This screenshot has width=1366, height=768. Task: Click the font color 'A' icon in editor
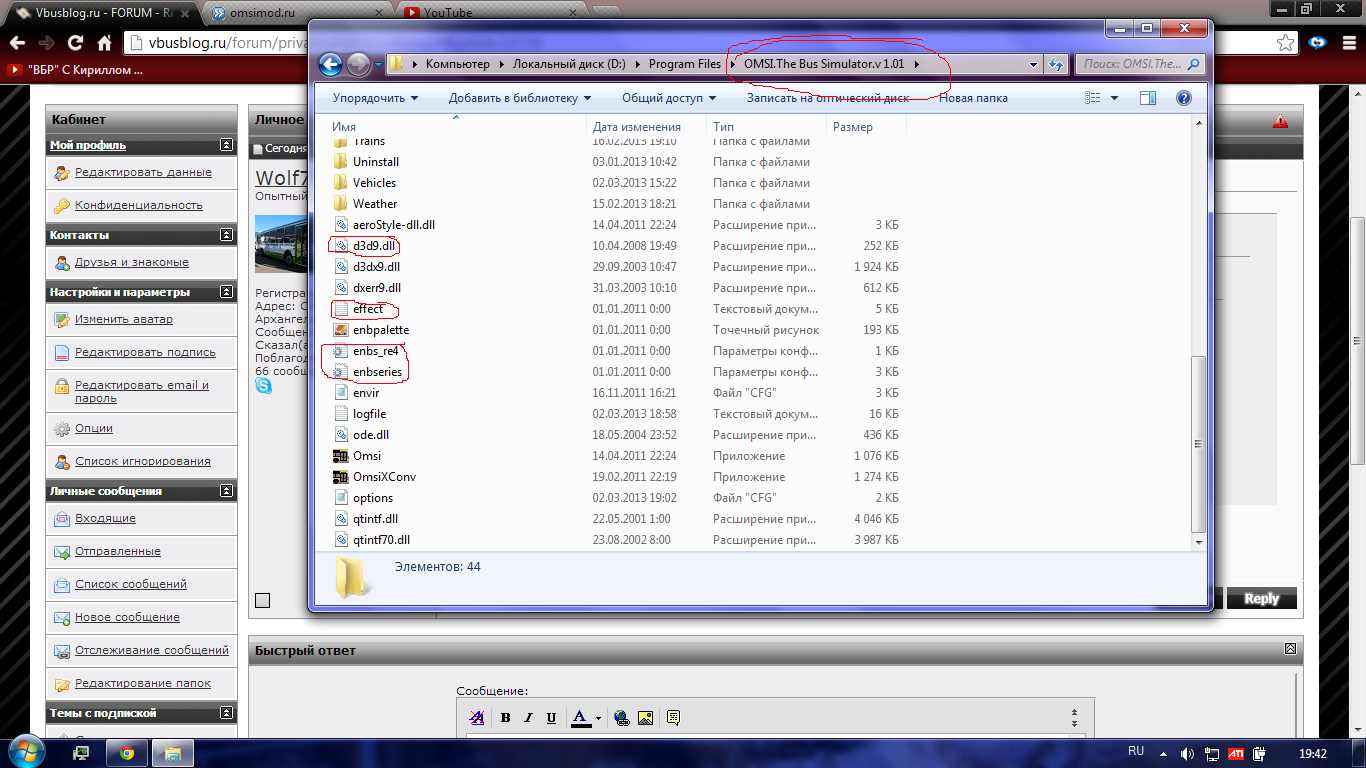point(579,717)
